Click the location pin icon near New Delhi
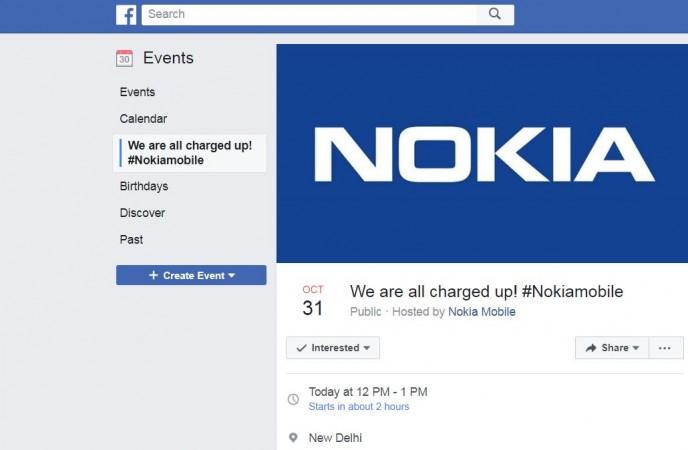 293,438
